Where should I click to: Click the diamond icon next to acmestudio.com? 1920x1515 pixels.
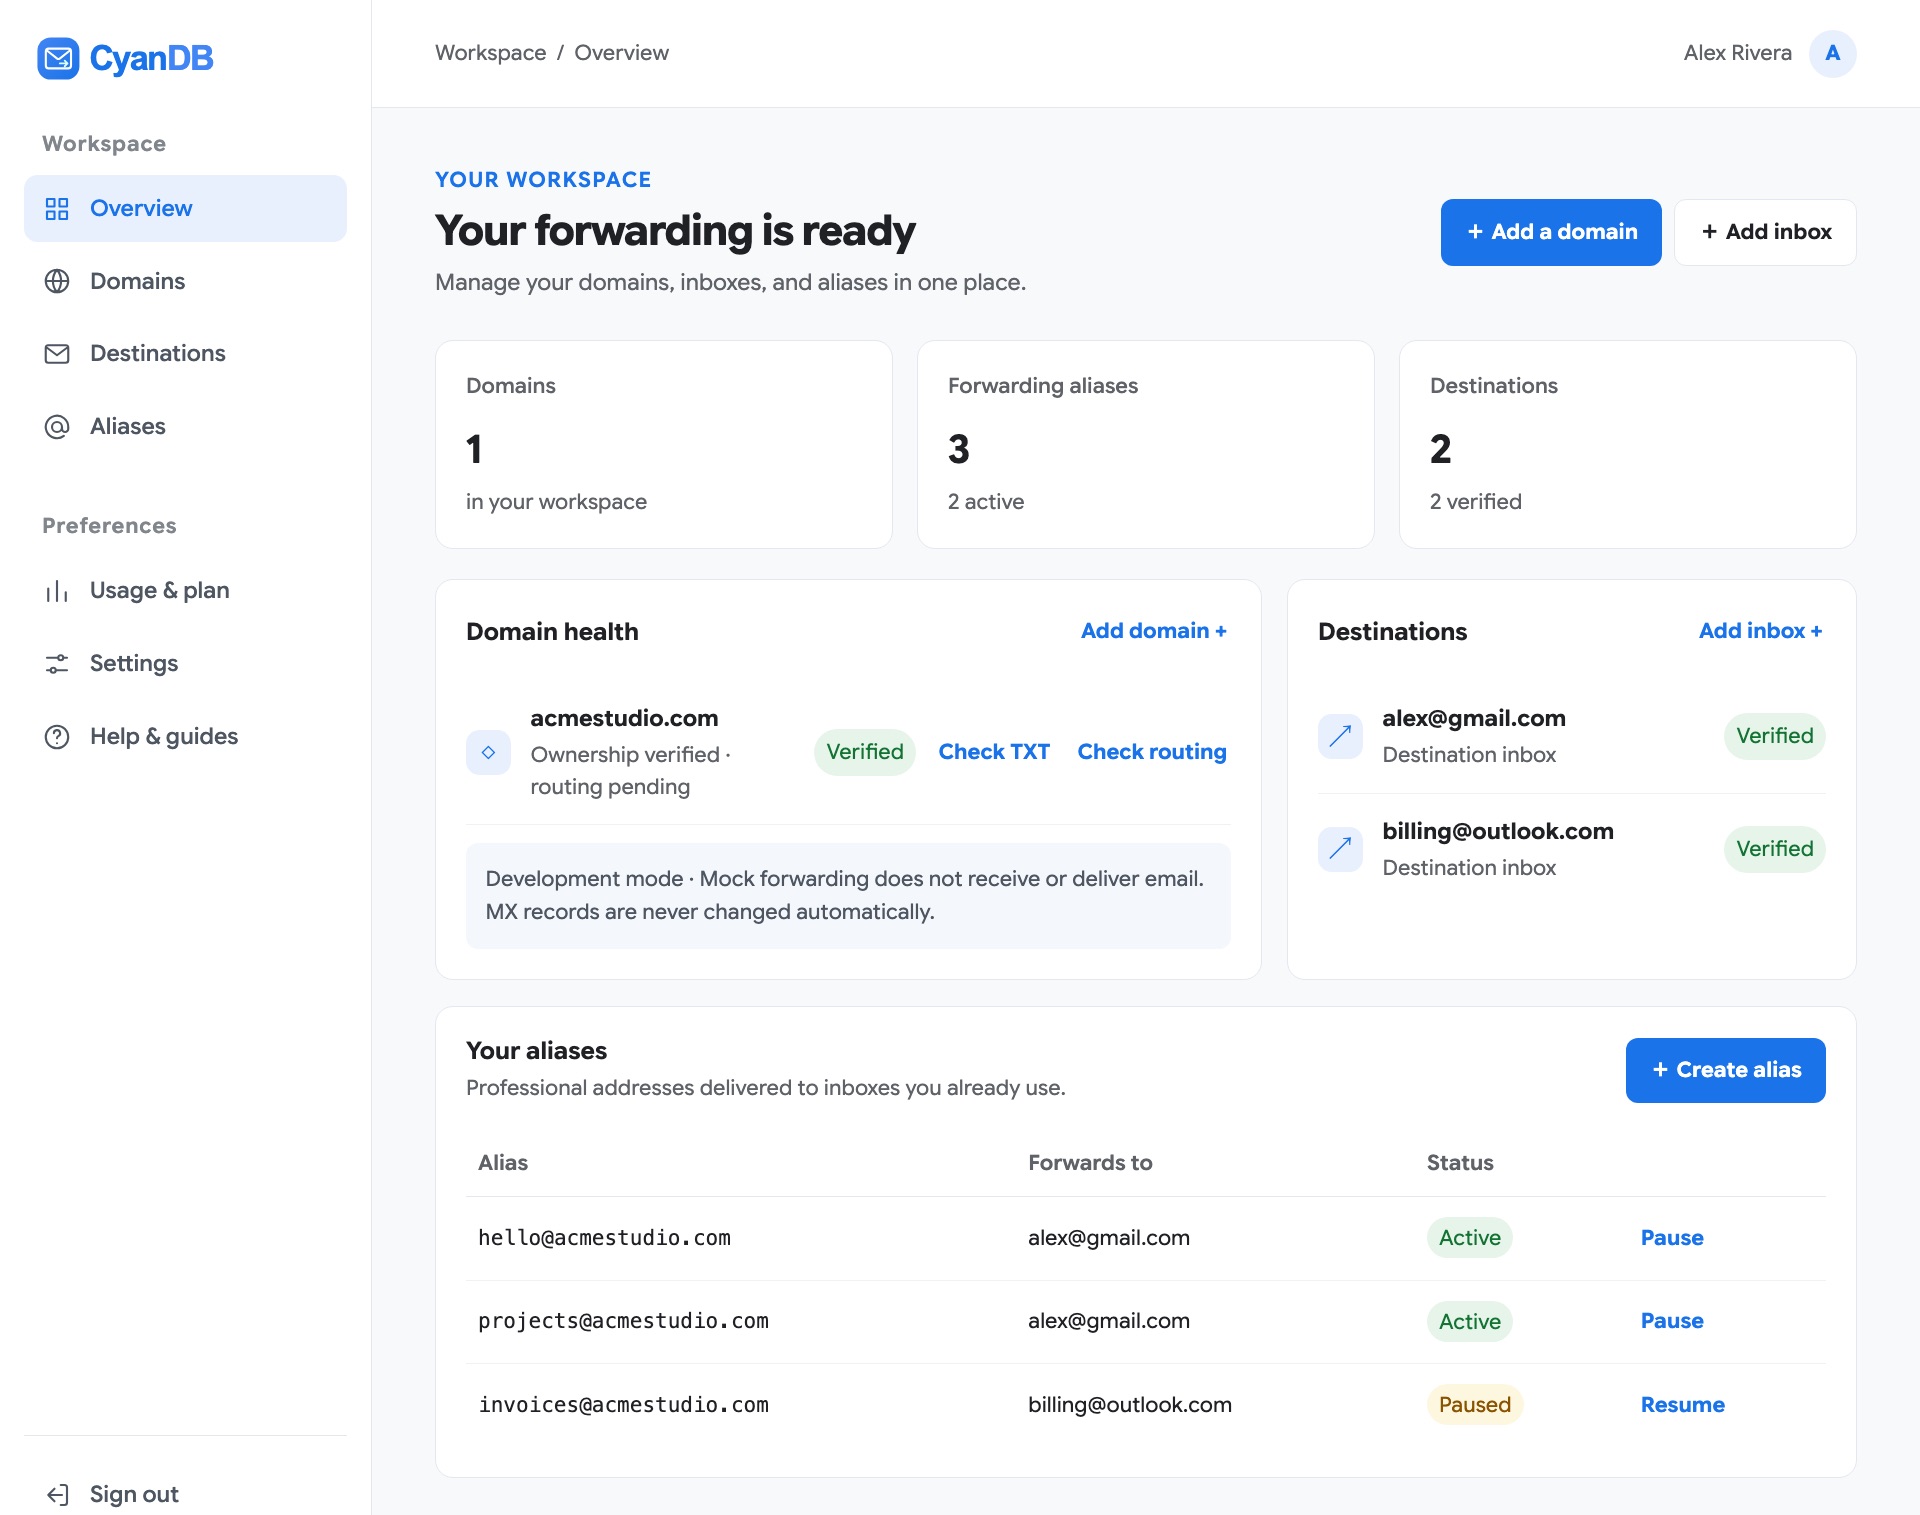[488, 752]
